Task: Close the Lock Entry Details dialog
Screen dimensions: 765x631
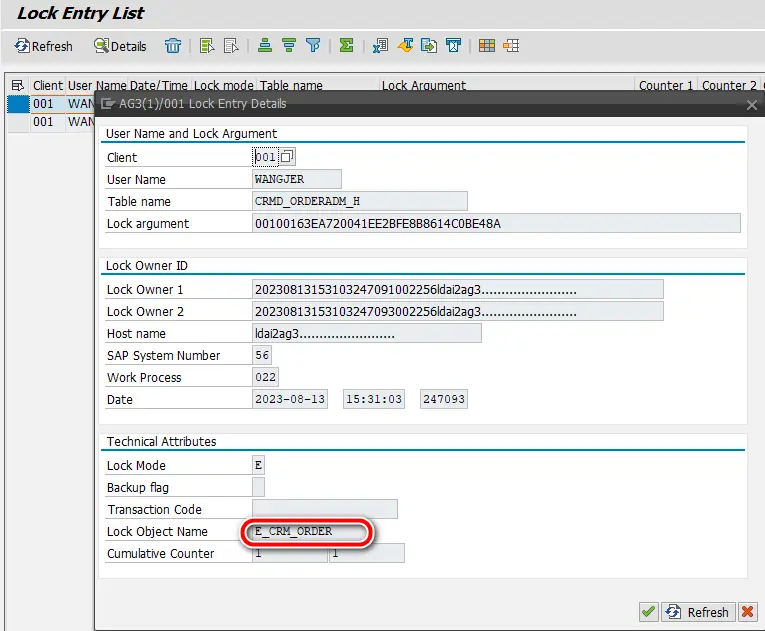Action: click(752, 104)
